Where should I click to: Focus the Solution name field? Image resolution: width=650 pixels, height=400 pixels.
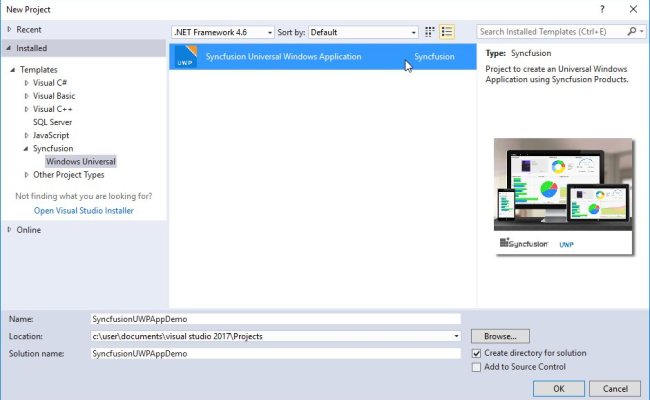(275, 354)
